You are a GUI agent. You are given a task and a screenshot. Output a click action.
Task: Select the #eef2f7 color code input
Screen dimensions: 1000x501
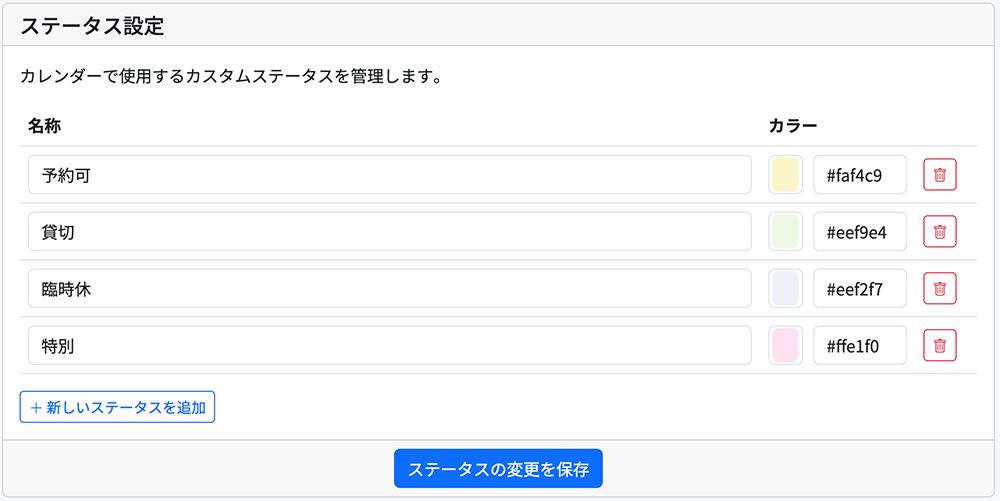(x=860, y=289)
